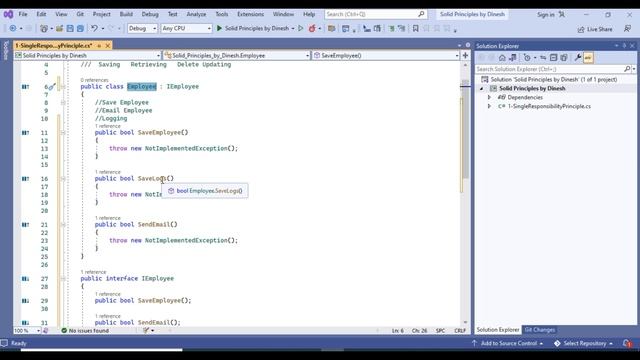Image resolution: width=640 pixels, height=360 pixels.
Task: Click the Comment selected lines icon
Action: [391, 29]
